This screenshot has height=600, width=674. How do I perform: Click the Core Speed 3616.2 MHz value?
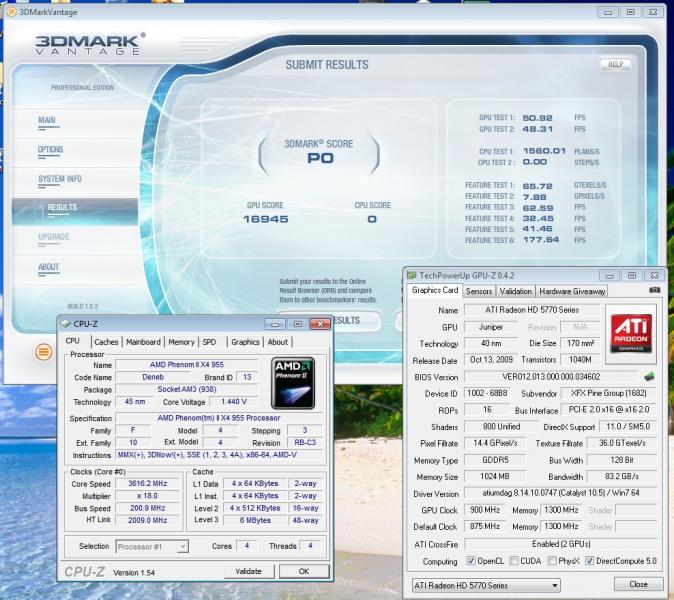click(x=147, y=484)
